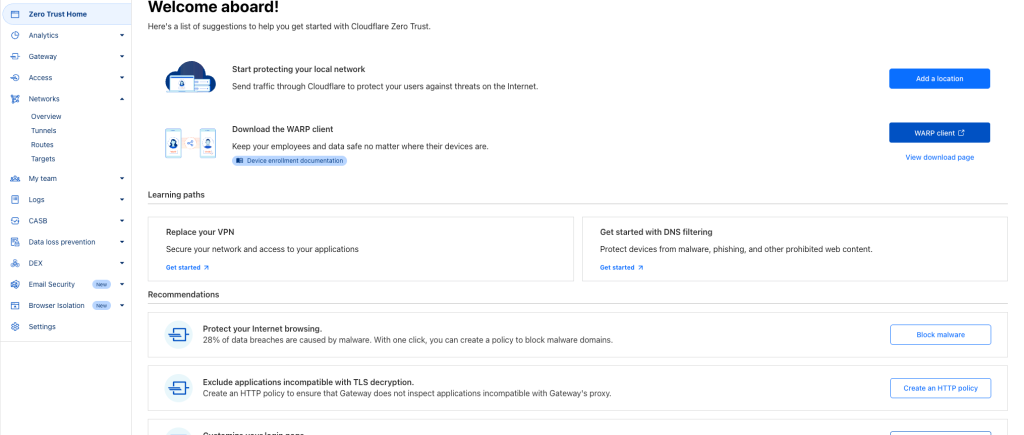
Task: Click the Browser Isolation icon
Action: [15, 306]
